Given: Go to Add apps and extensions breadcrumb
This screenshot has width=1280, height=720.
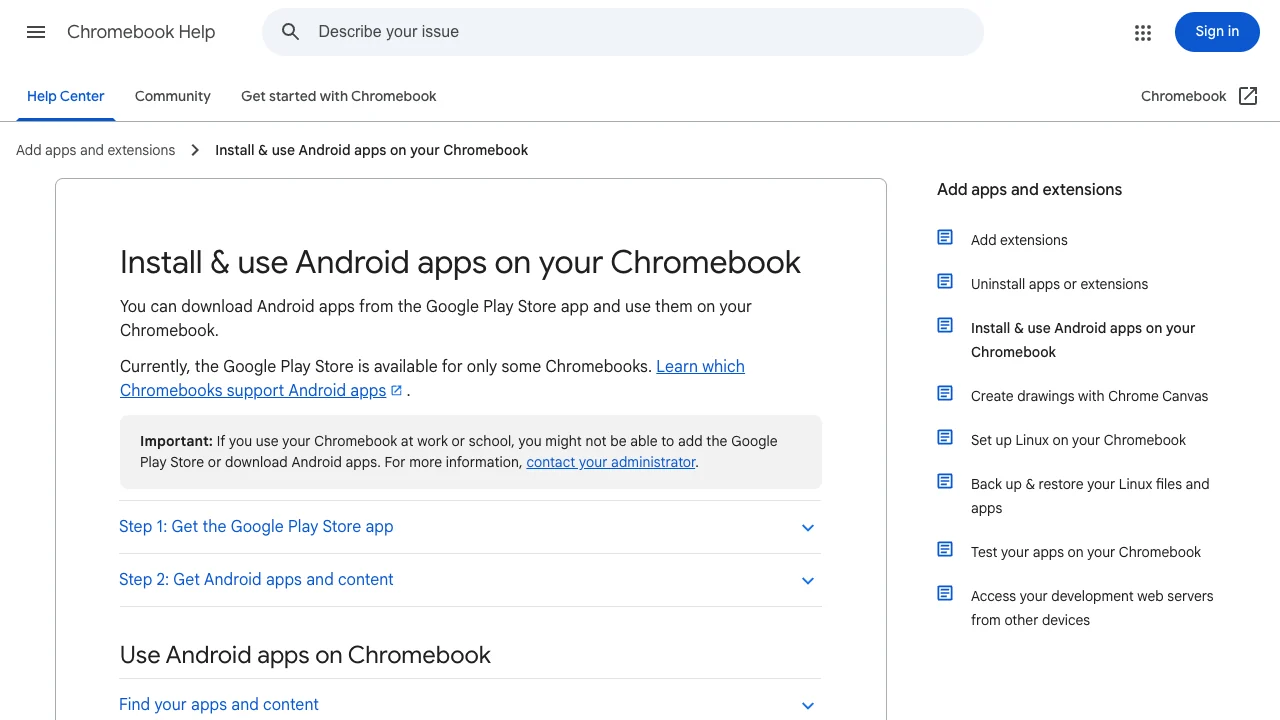Looking at the screenshot, I should tap(95, 150).
